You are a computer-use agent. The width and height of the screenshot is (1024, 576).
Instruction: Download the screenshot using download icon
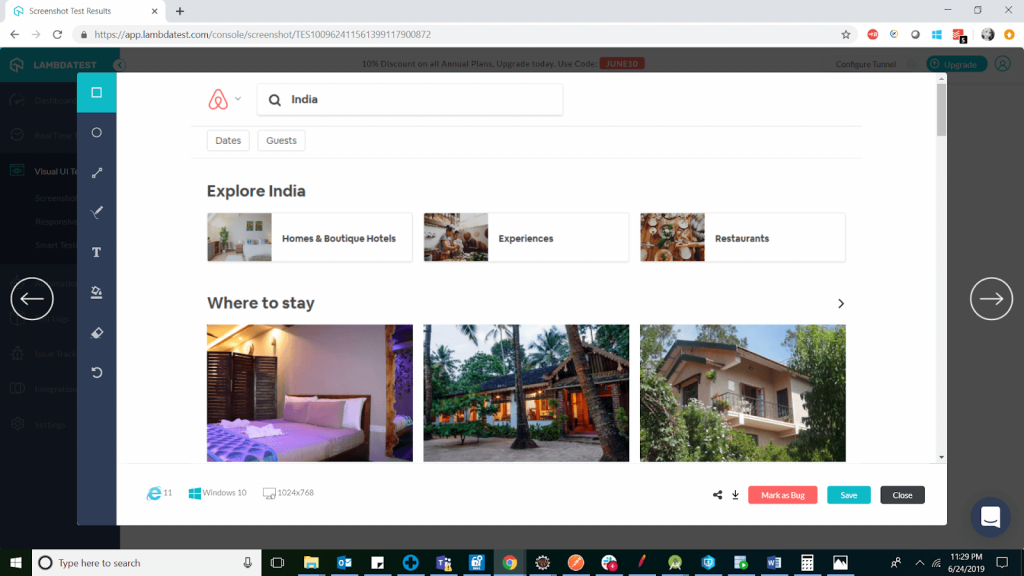[x=735, y=495]
